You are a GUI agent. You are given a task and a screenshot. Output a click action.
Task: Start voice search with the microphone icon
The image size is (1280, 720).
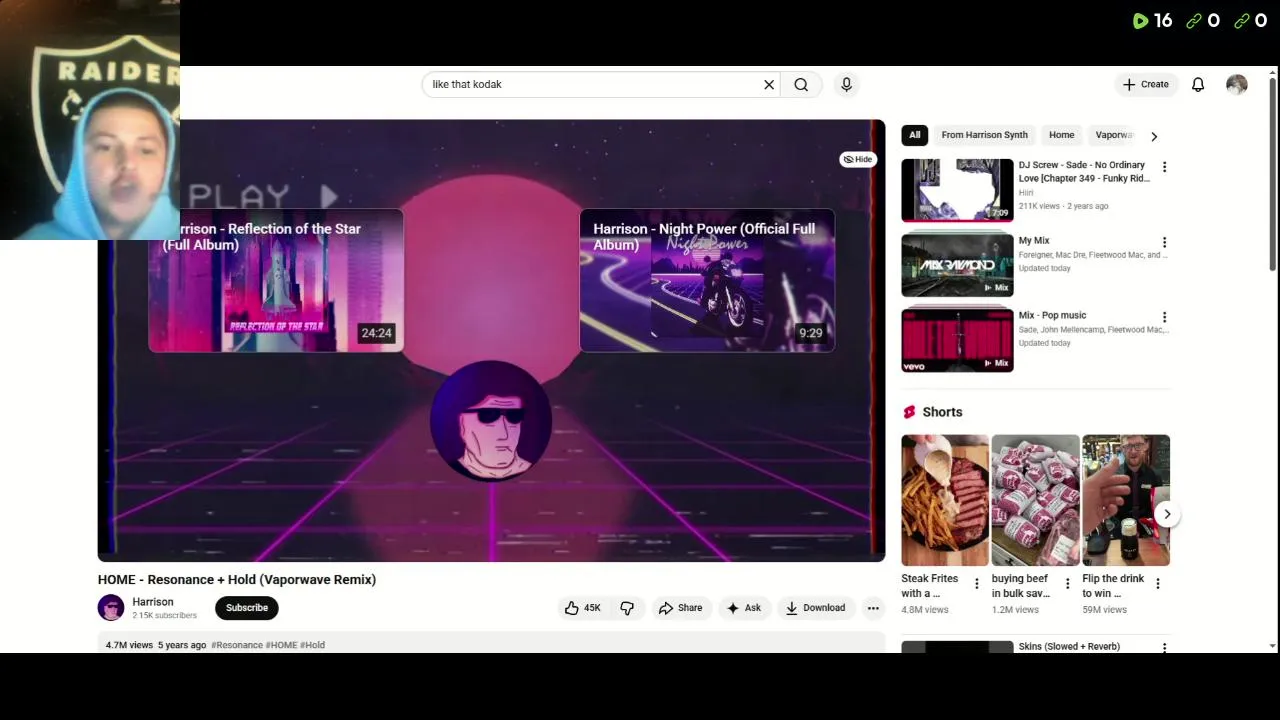pos(846,85)
